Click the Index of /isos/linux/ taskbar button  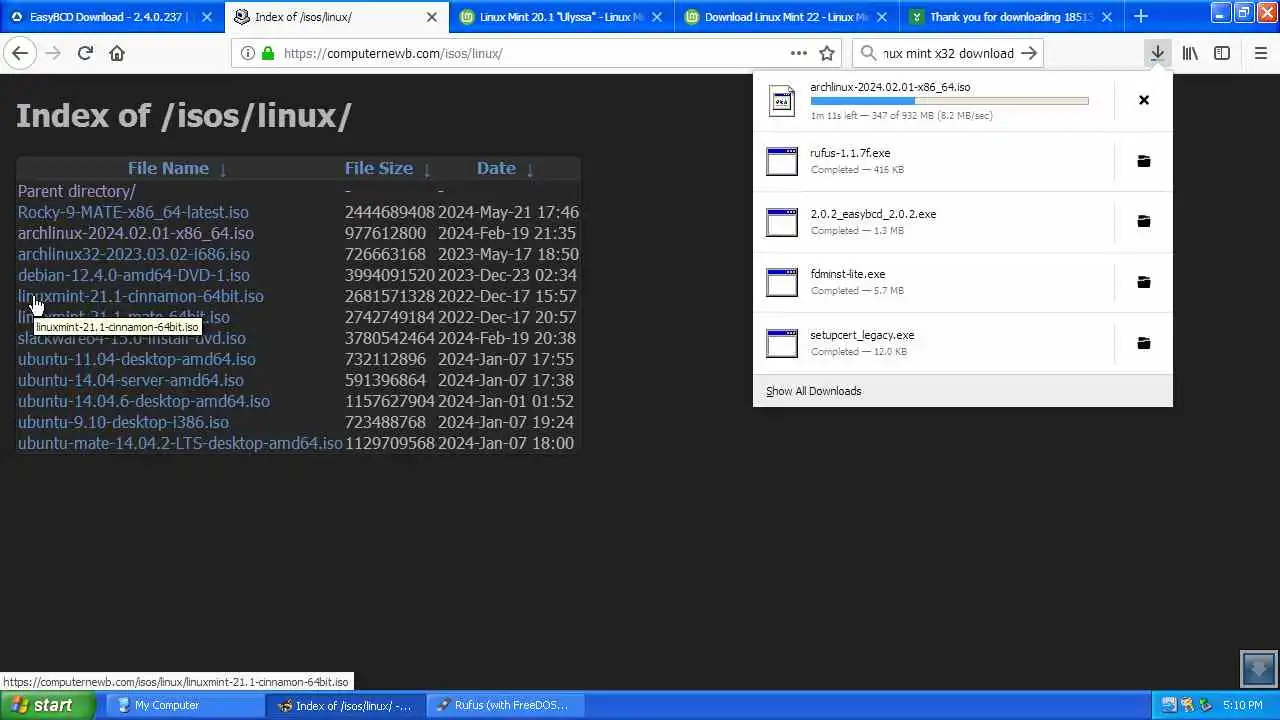[x=346, y=705]
